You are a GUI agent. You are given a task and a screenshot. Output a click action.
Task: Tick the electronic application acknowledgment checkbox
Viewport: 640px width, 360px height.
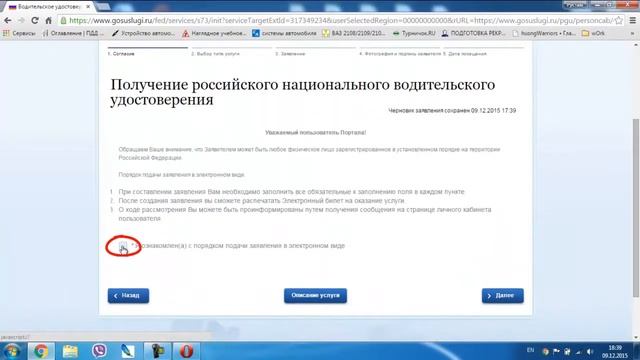click(x=123, y=246)
